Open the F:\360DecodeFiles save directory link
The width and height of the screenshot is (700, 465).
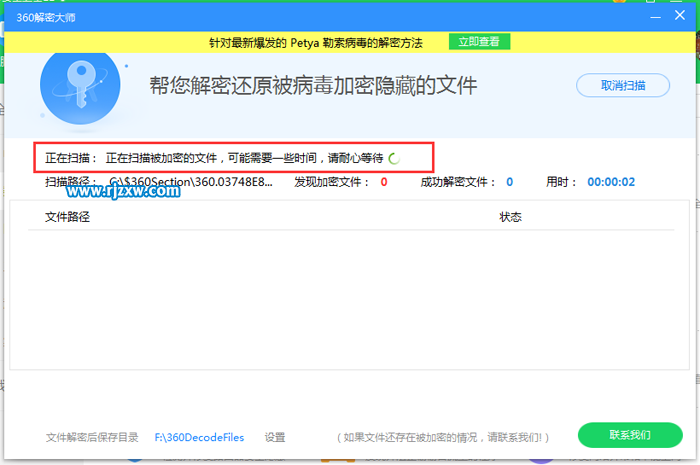[x=199, y=437]
